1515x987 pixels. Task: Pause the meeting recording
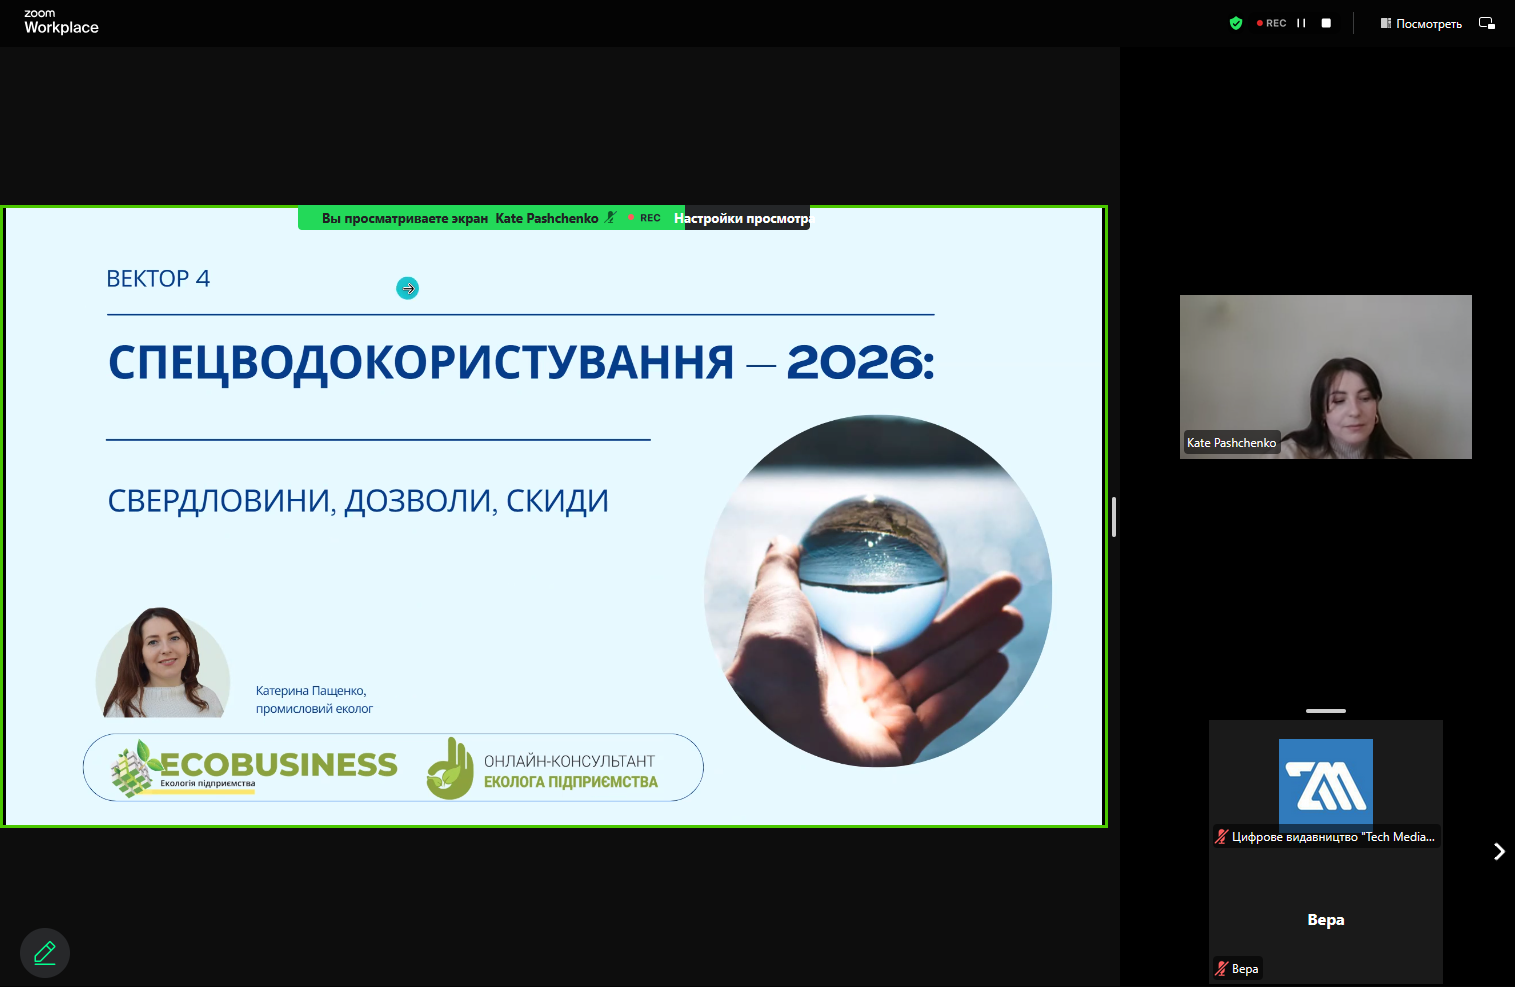click(1301, 23)
